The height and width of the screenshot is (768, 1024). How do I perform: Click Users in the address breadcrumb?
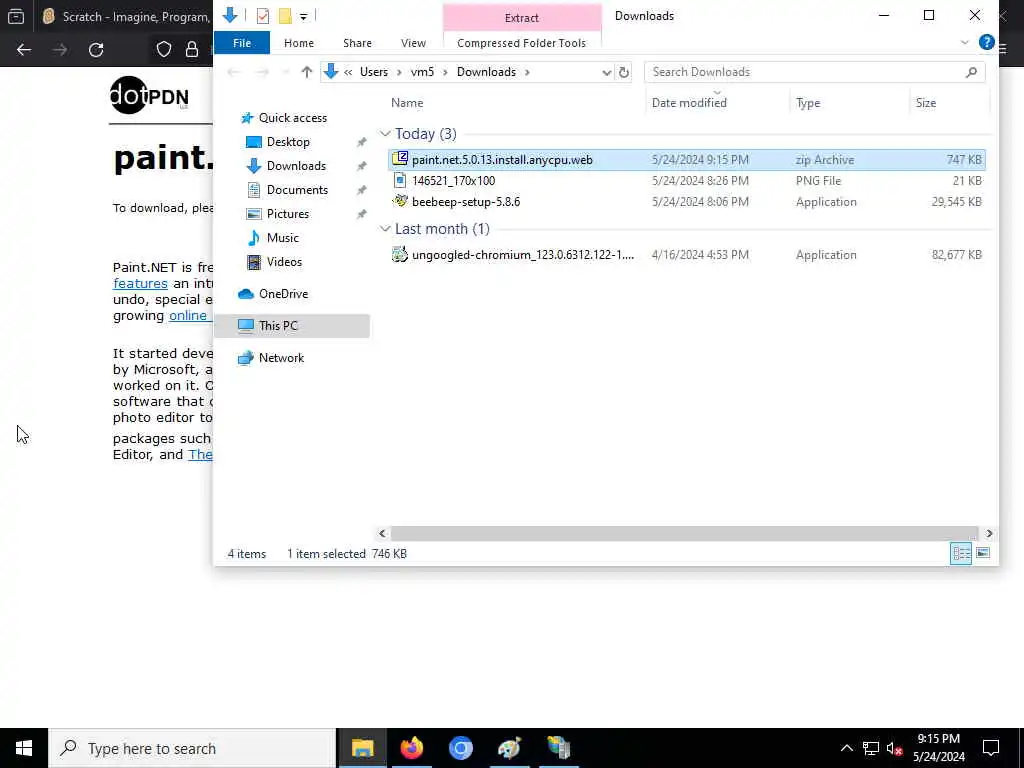374,72
